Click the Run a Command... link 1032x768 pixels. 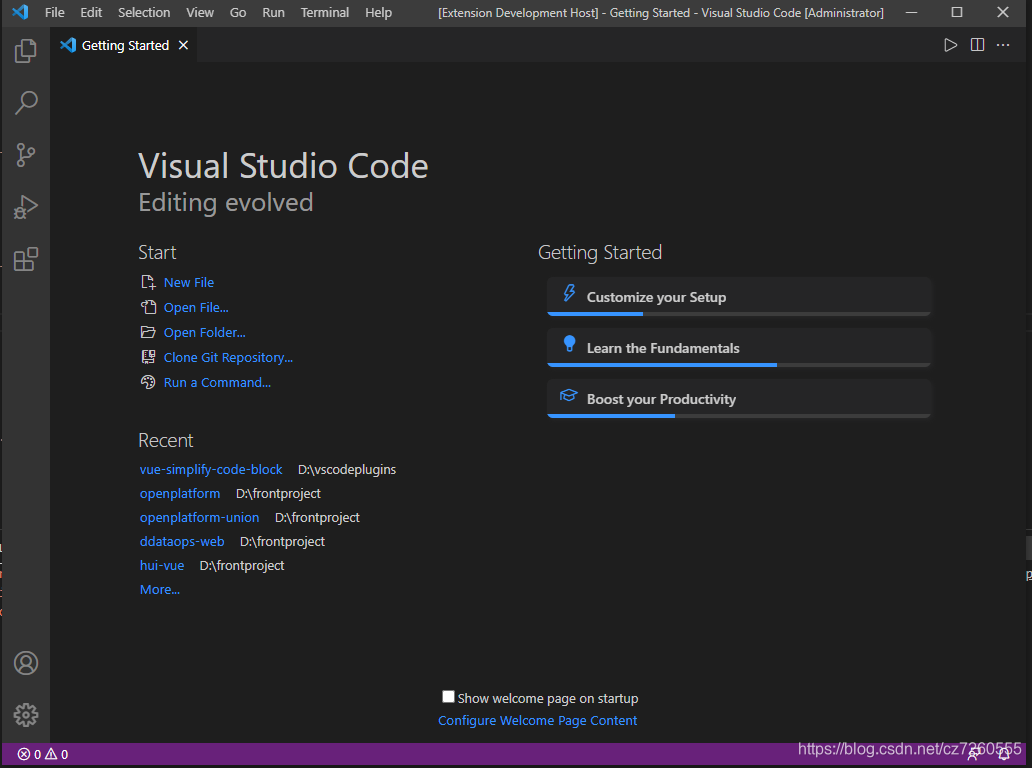pos(217,382)
